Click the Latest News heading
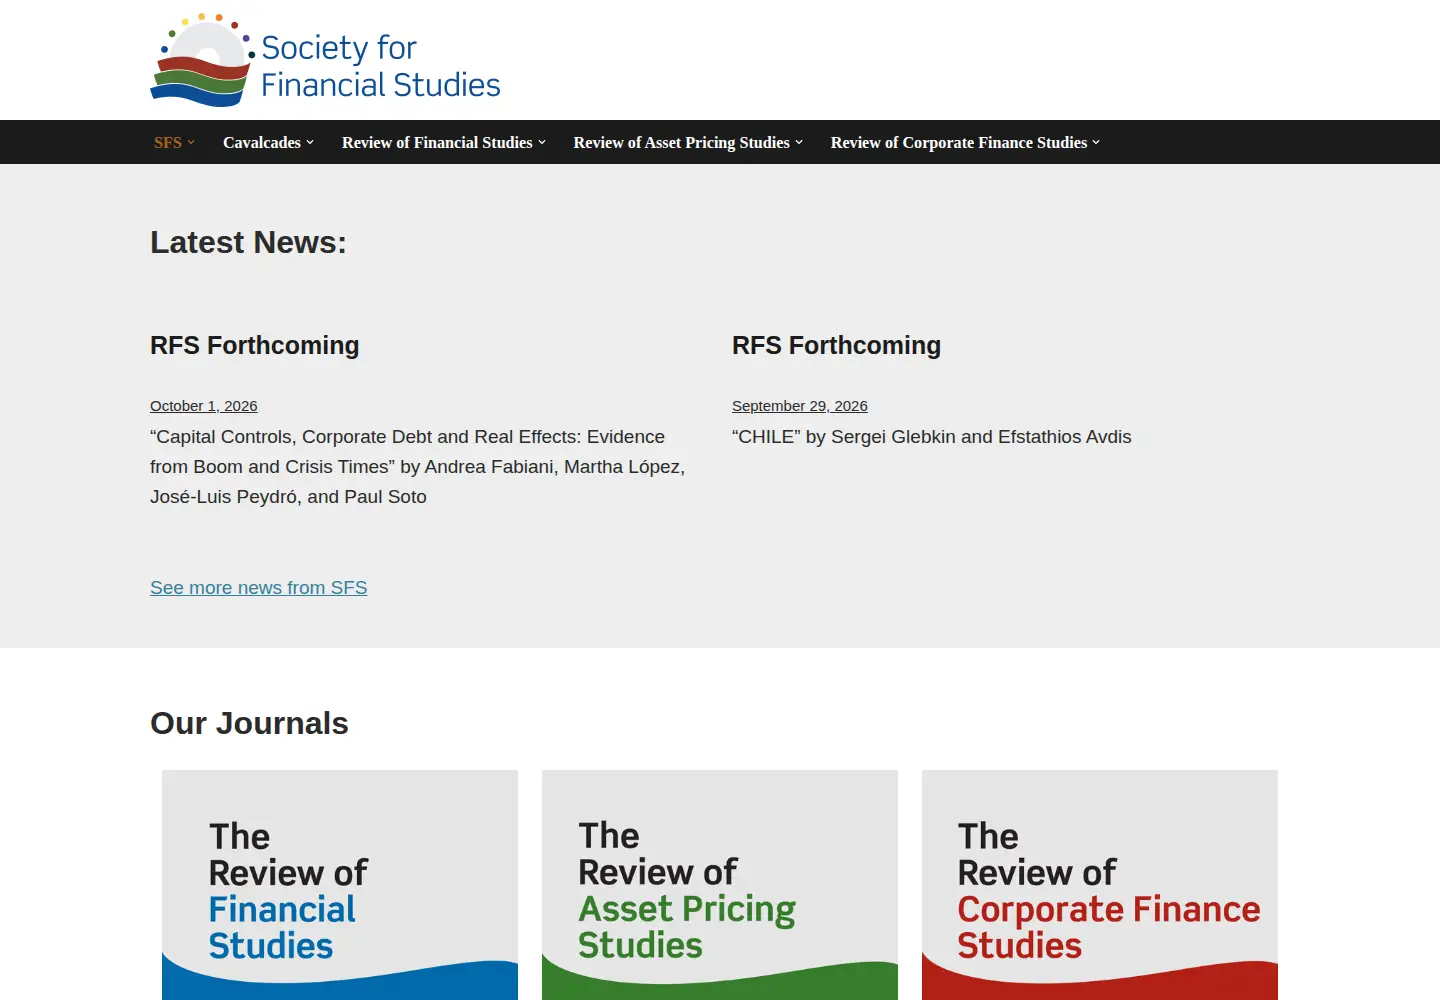 (249, 242)
